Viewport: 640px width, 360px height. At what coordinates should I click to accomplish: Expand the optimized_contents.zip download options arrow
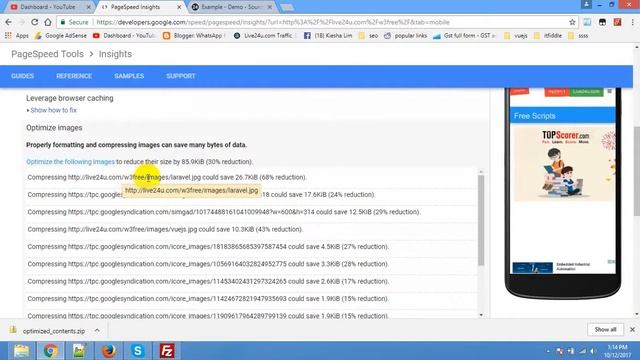97,331
